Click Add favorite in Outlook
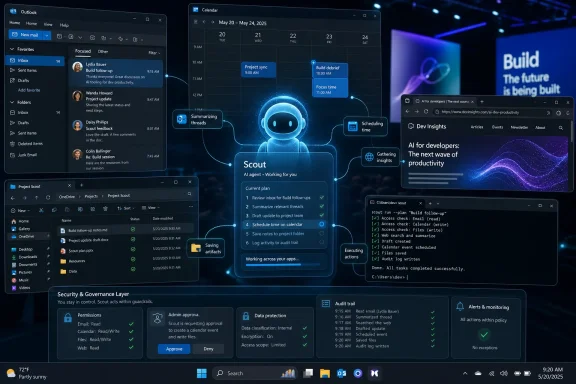The width and height of the screenshot is (576, 384). tap(29, 90)
